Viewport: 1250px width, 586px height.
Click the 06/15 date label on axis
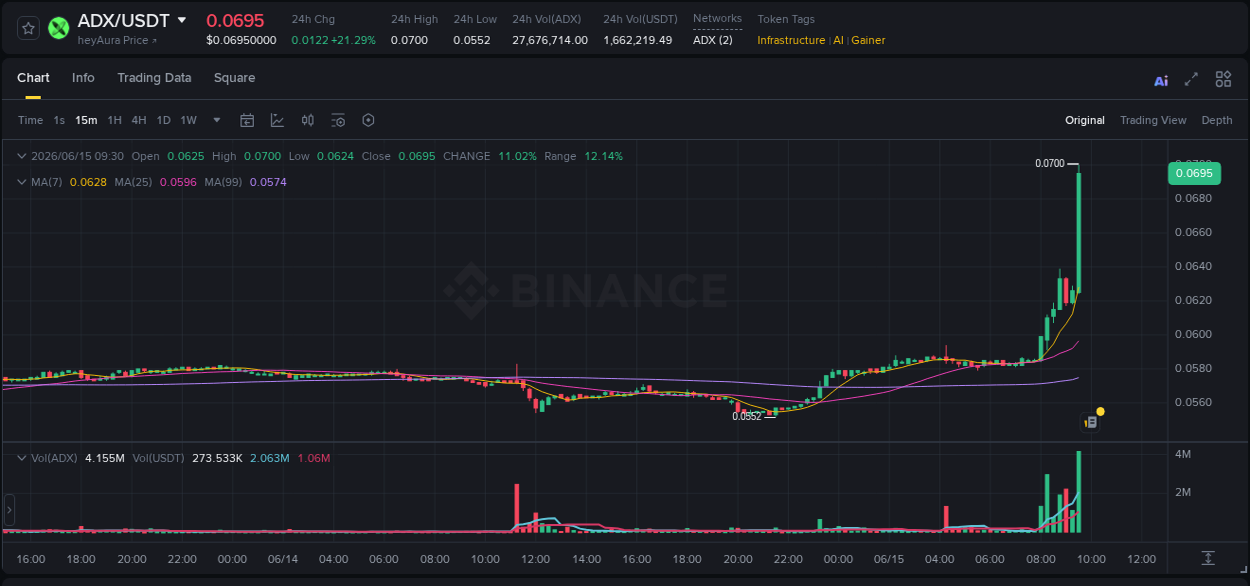(x=889, y=559)
